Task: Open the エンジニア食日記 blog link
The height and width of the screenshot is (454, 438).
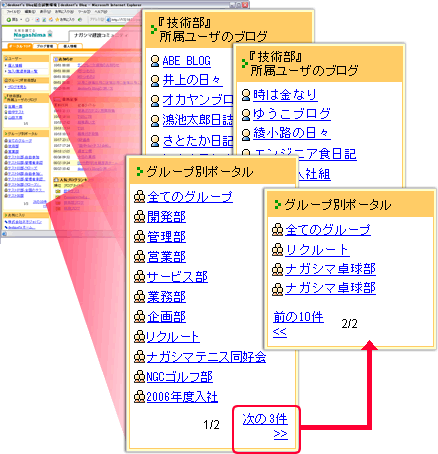Action: [305, 154]
